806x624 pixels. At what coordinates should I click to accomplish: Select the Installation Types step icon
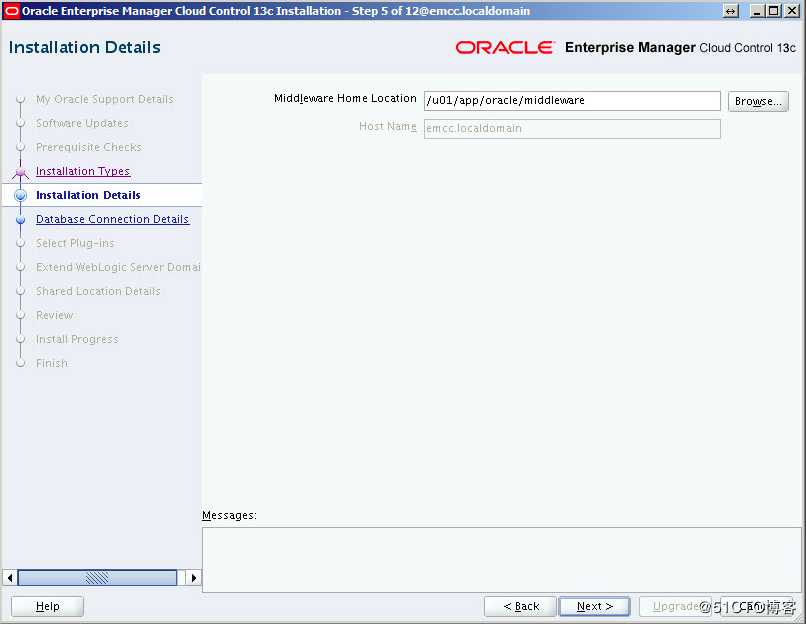coord(21,172)
